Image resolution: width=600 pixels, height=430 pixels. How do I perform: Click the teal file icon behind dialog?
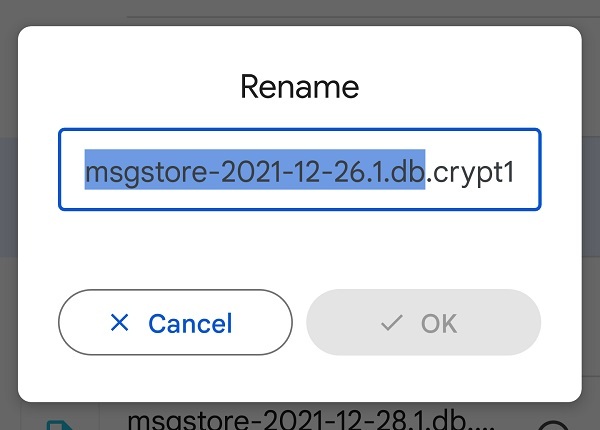coord(61,425)
